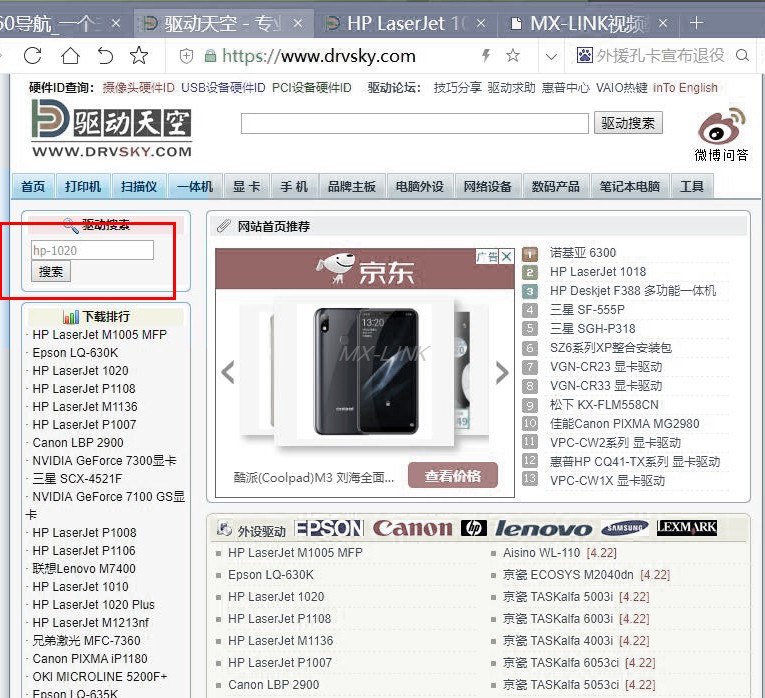This screenshot has width=765, height=698.
Task: Click the sidebar hp-1020 search field
Action: coord(92,250)
